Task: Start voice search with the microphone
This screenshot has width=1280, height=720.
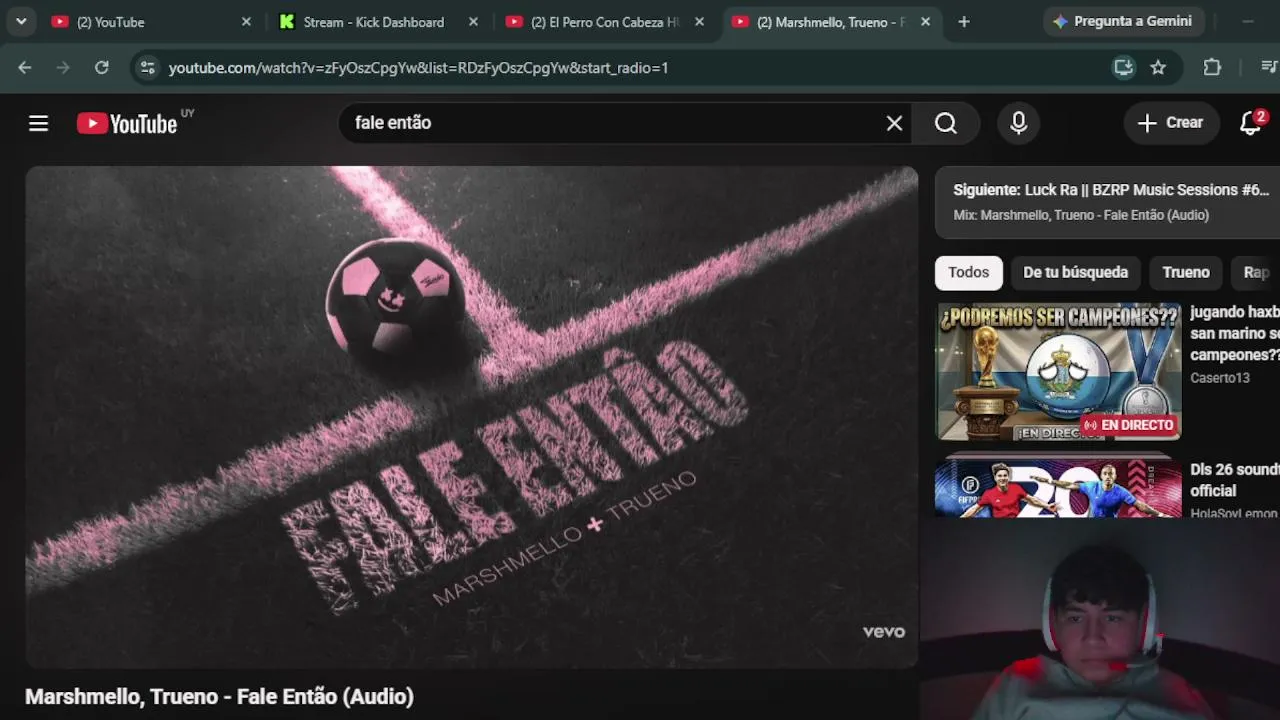Action: [1018, 123]
